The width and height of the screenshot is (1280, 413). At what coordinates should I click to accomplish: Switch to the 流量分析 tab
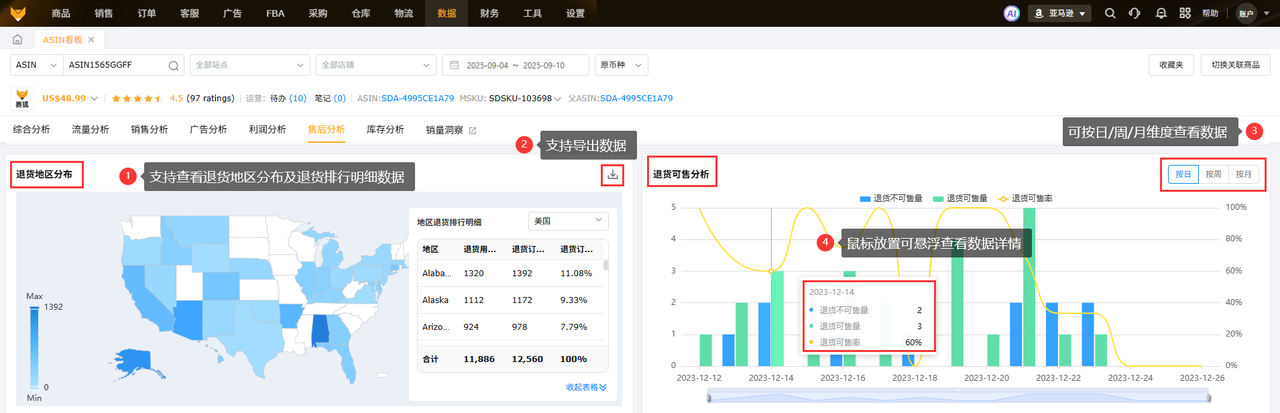pyautogui.click(x=90, y=130)
